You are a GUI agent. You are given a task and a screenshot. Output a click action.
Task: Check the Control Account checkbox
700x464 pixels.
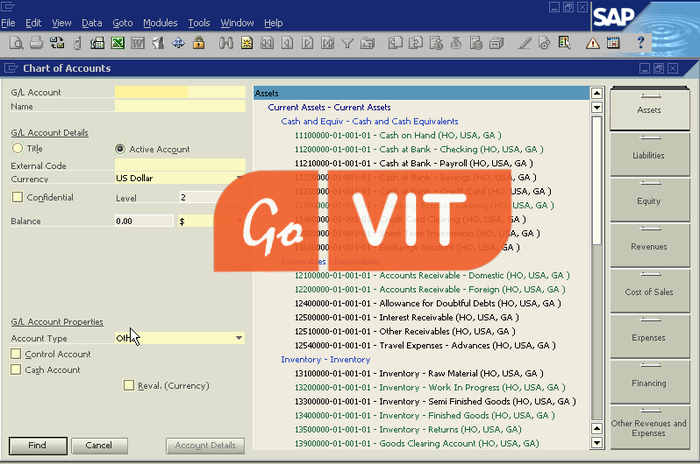point(16,354)
